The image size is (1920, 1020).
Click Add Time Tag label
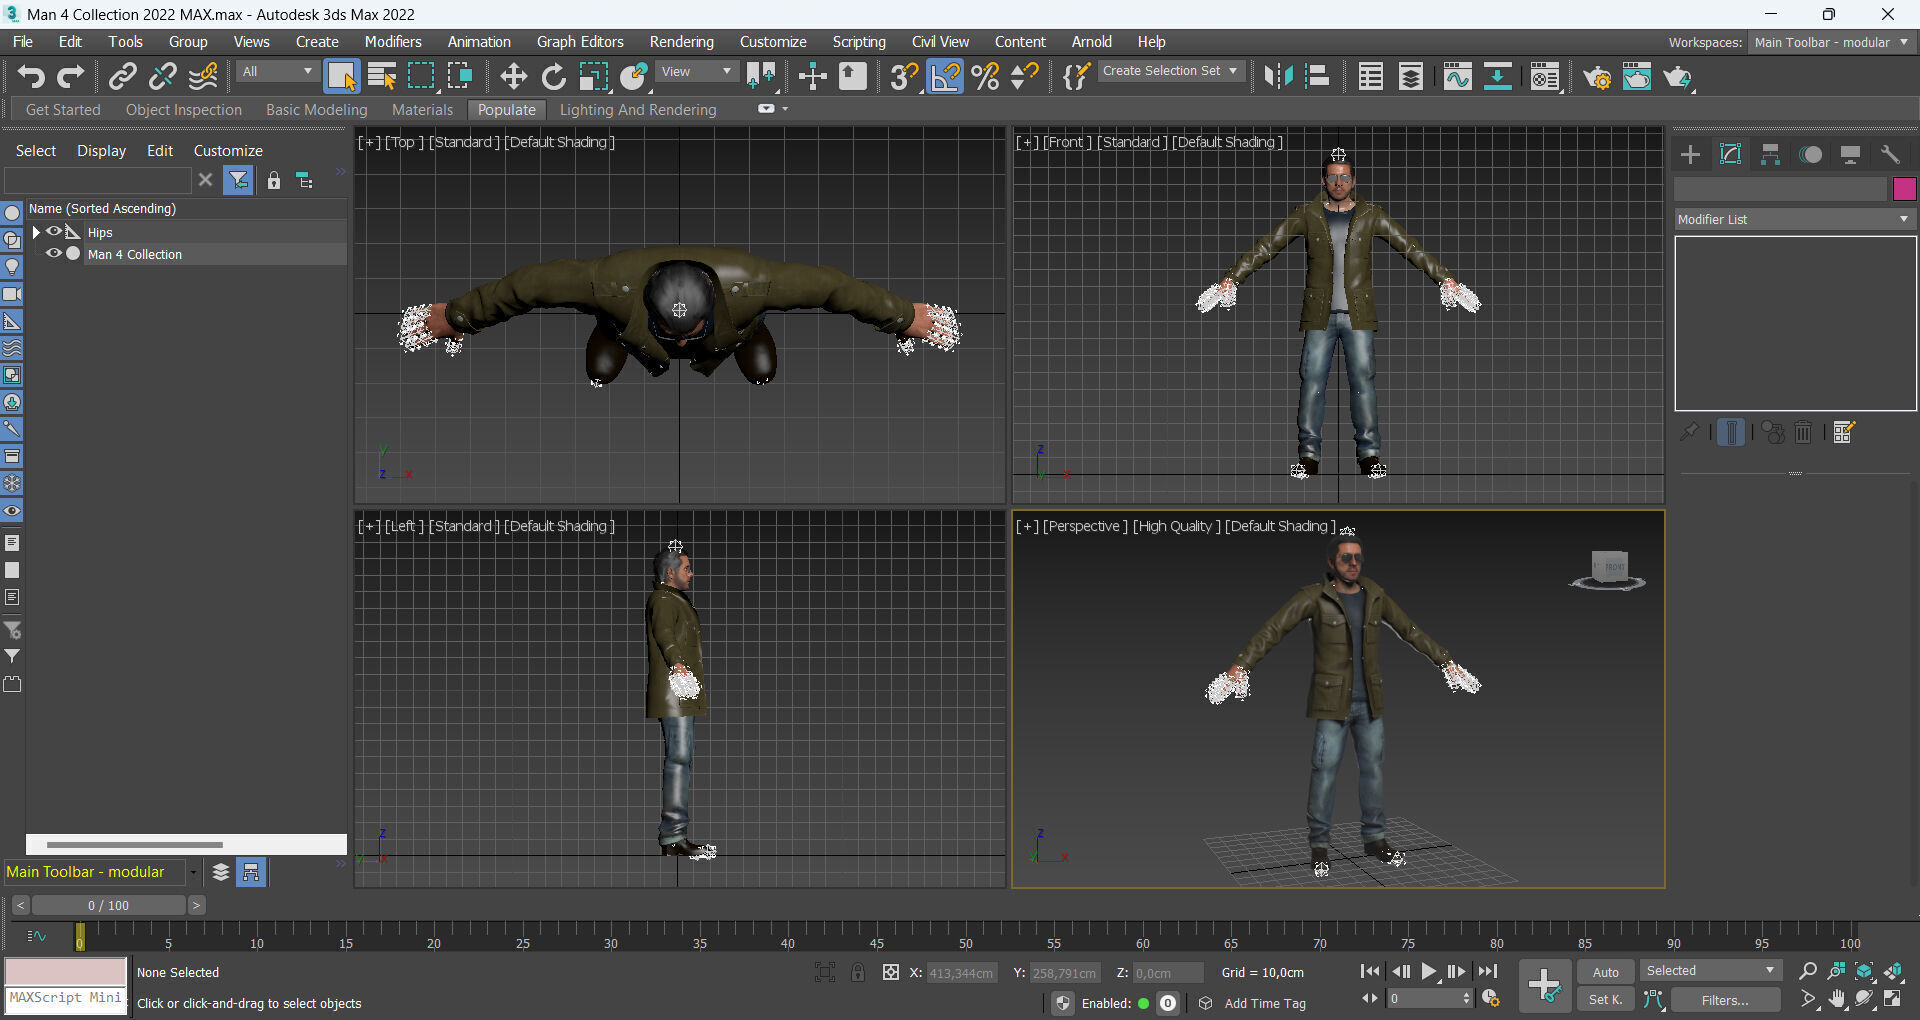point(1265,1003)
